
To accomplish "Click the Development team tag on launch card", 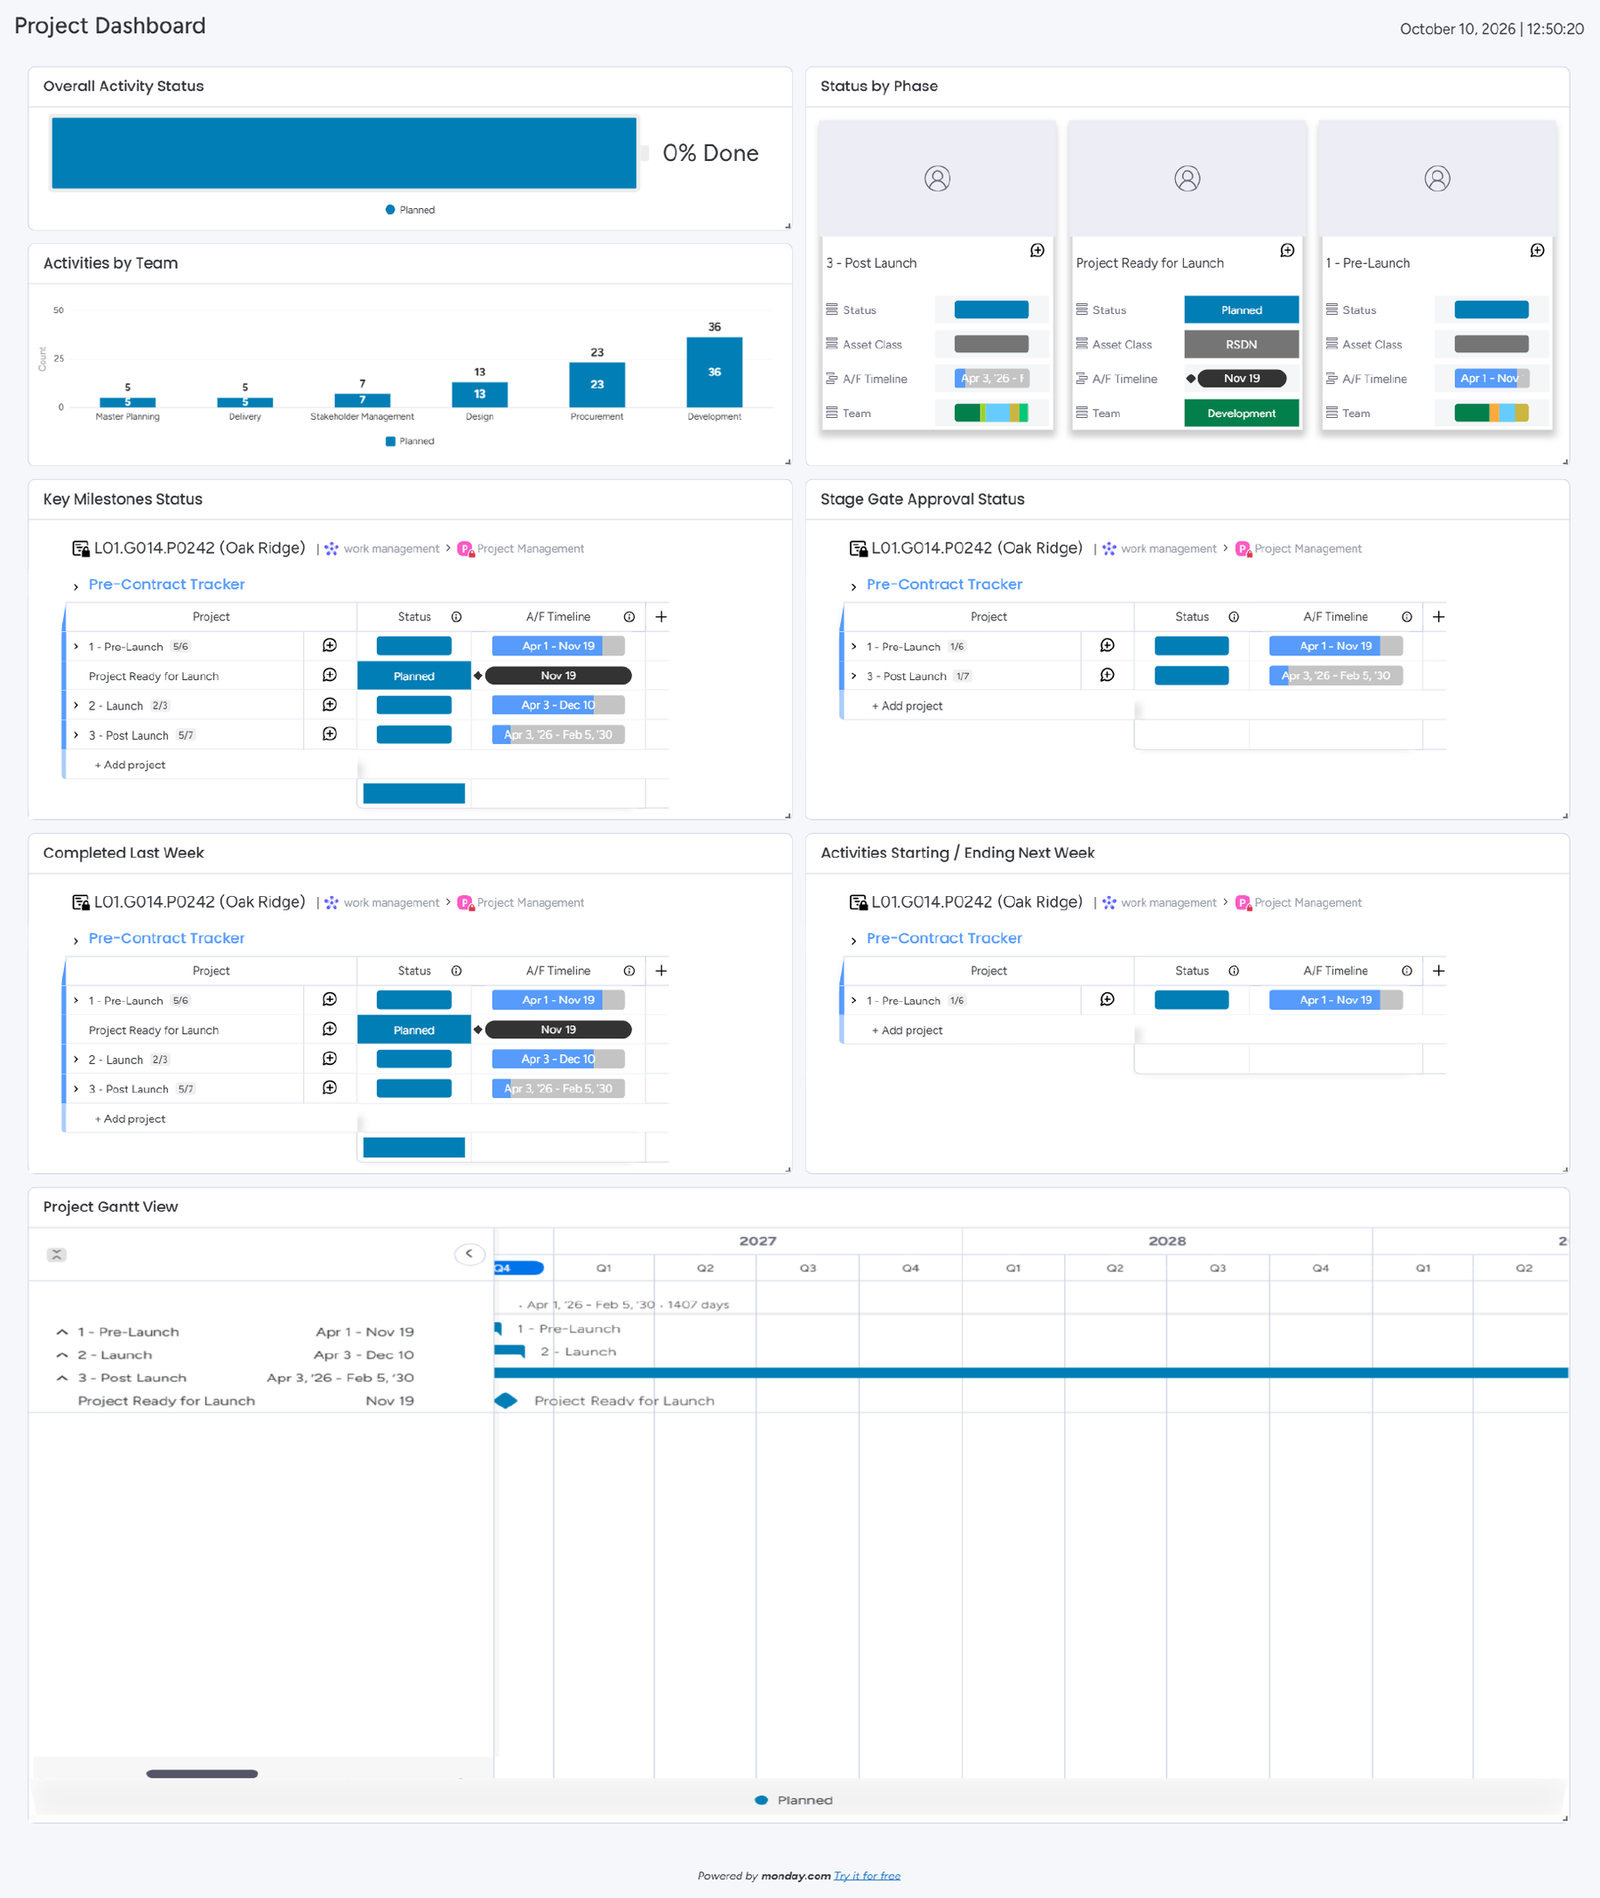I will (1241, 413).
